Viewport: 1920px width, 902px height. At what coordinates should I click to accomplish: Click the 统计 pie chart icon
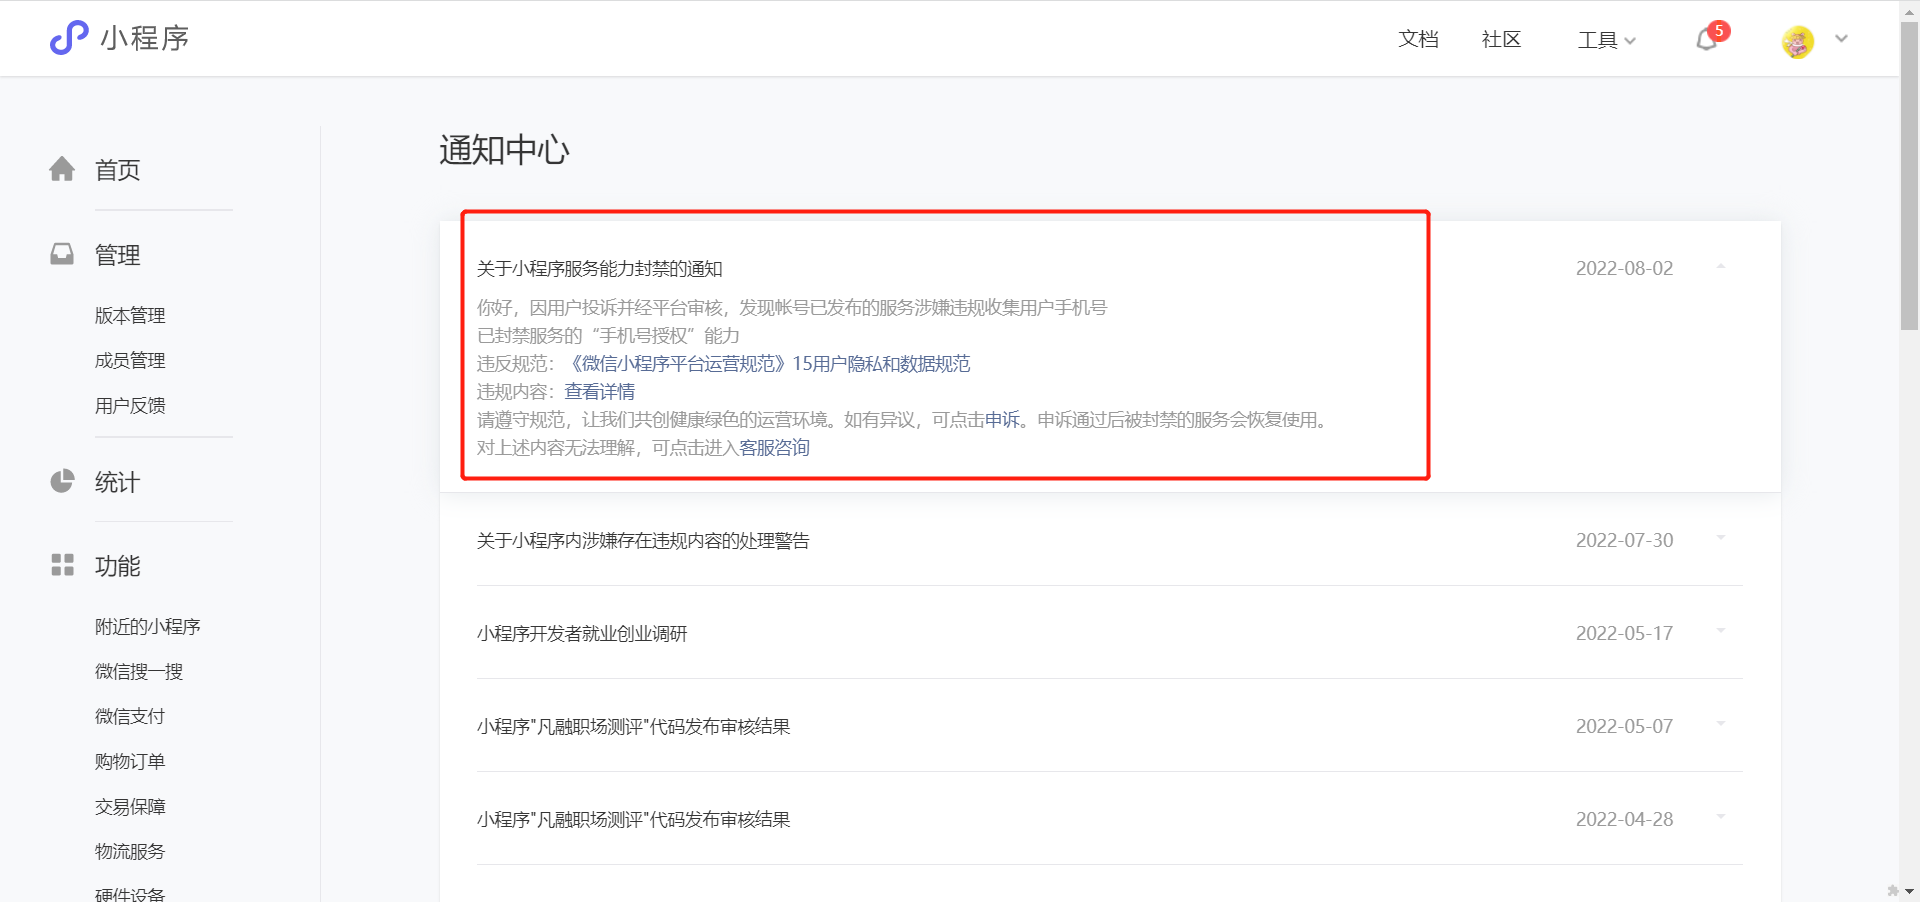click(62, 481)
